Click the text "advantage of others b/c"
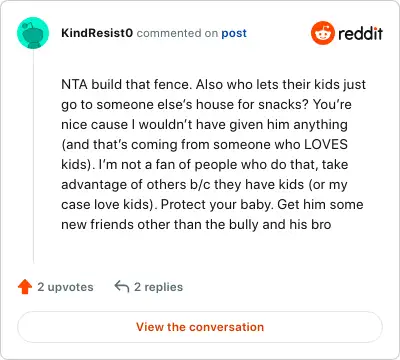 [136, 184]
